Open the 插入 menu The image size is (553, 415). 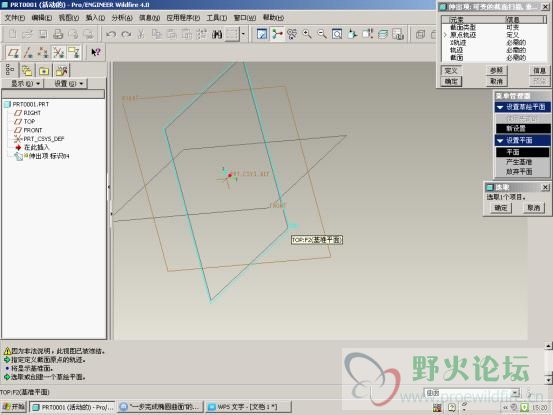[95, 18]
